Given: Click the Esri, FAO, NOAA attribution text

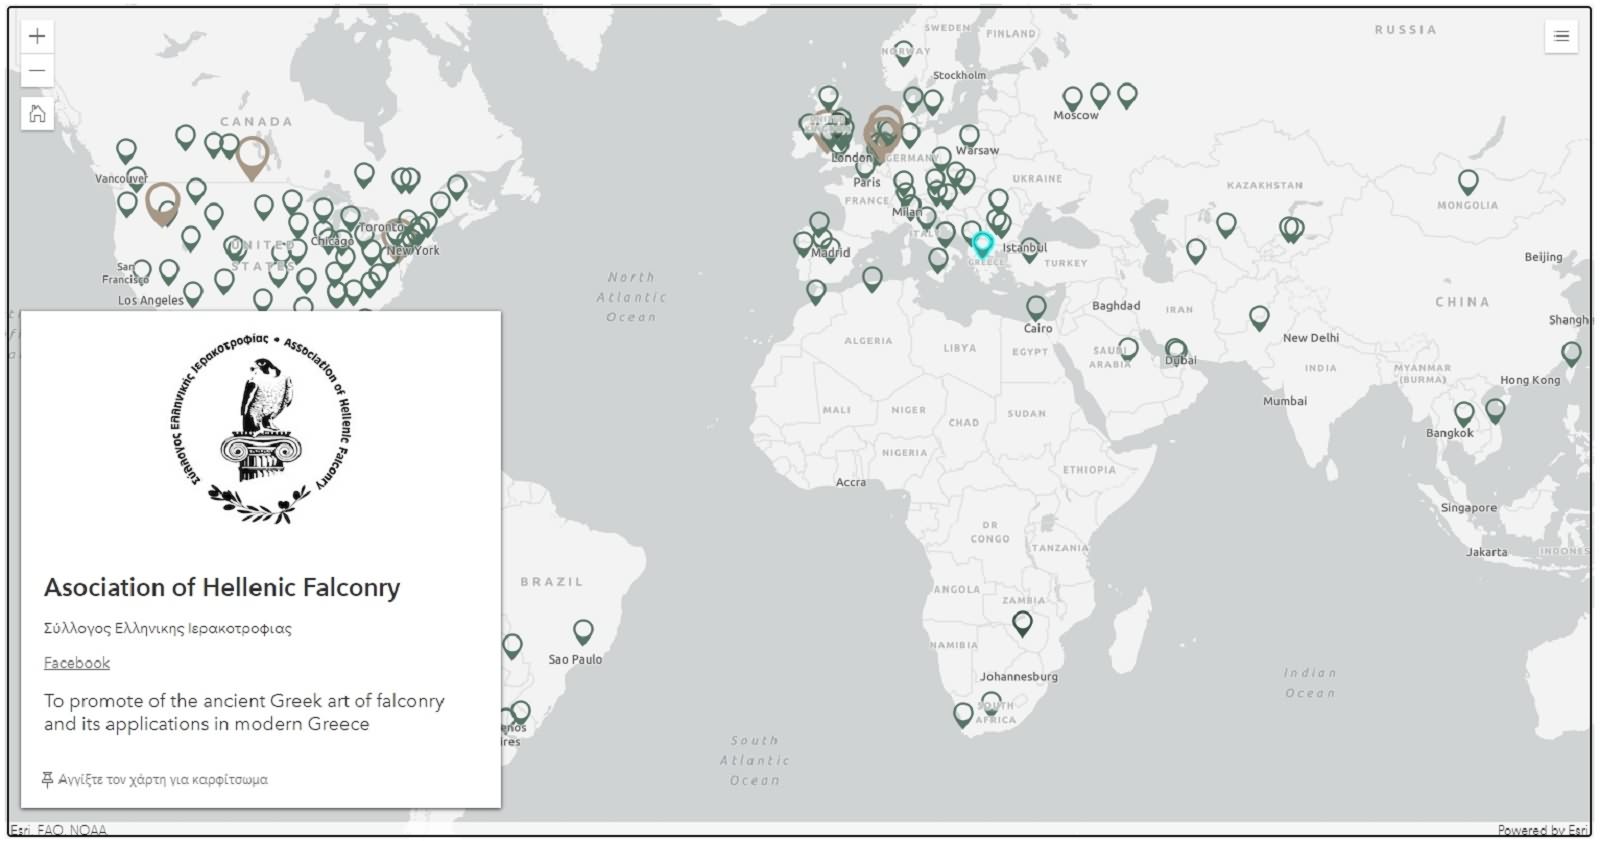Looking at the screenshot, I should [x=58, y=830].
